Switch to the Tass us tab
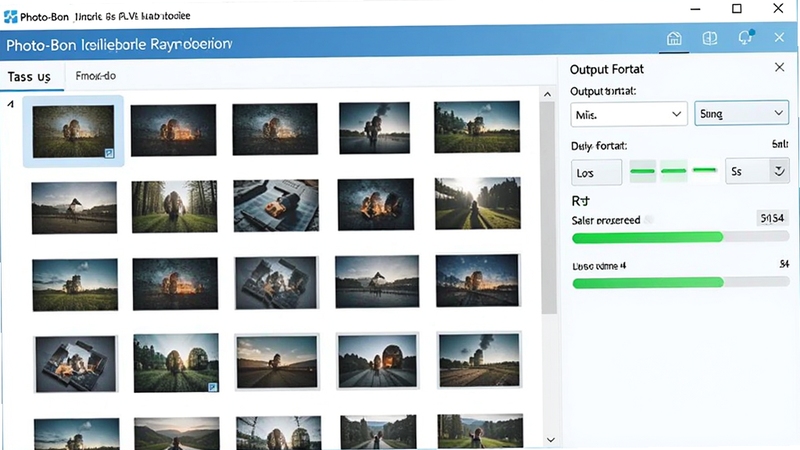The height and width of the screenshot is (450, 800). [x=29, y=77]
